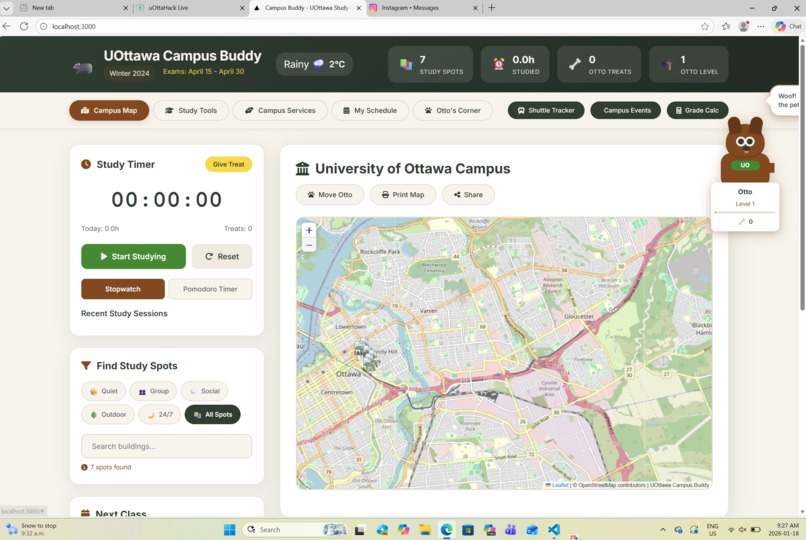Switch to Study Tools tab
The height and width of the screenshot is (540, 806).
click(191, 110)
